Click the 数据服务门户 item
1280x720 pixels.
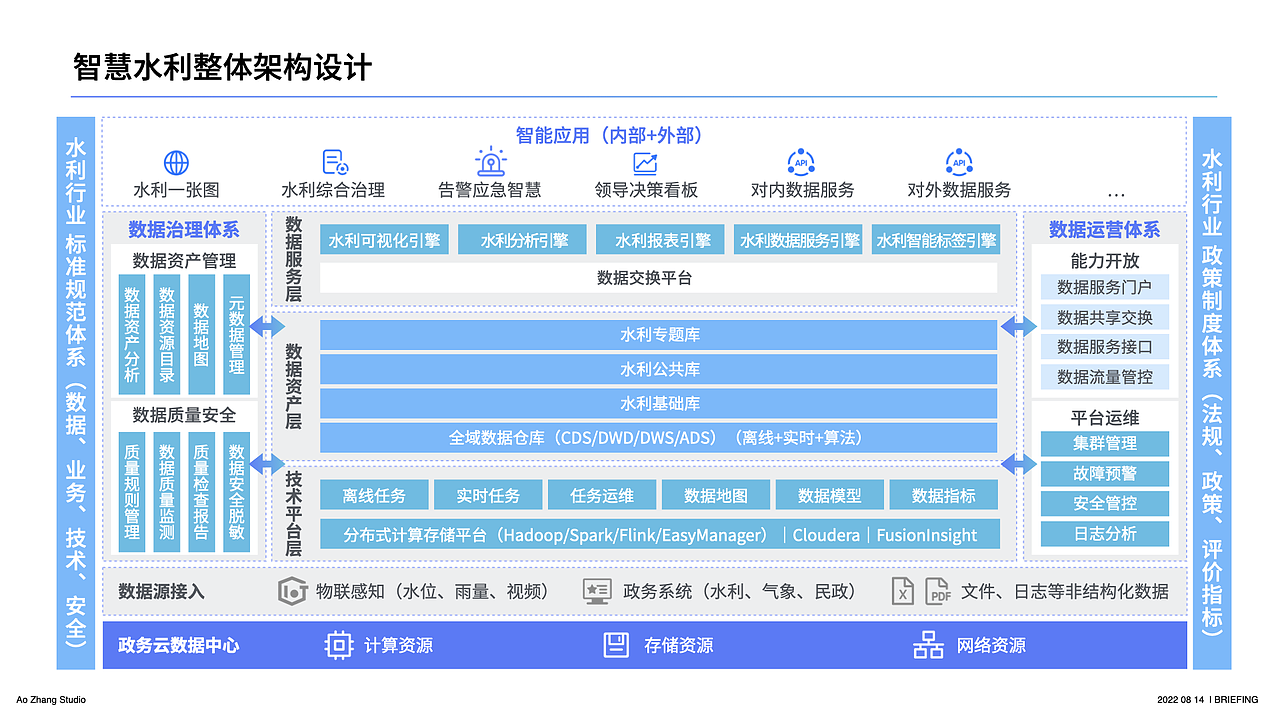(1105, 287)
